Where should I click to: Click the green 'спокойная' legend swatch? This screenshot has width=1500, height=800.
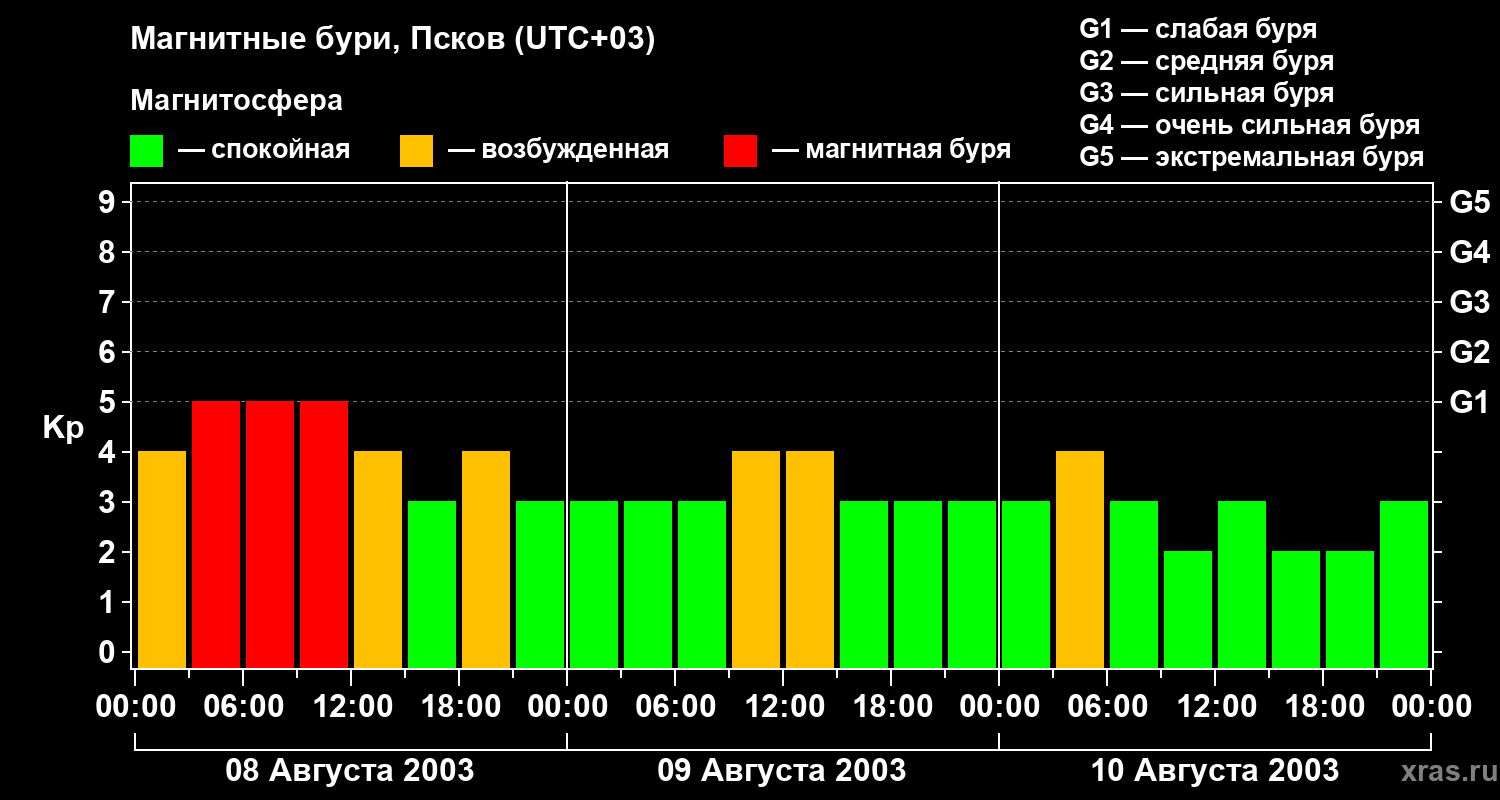(146, 151)
